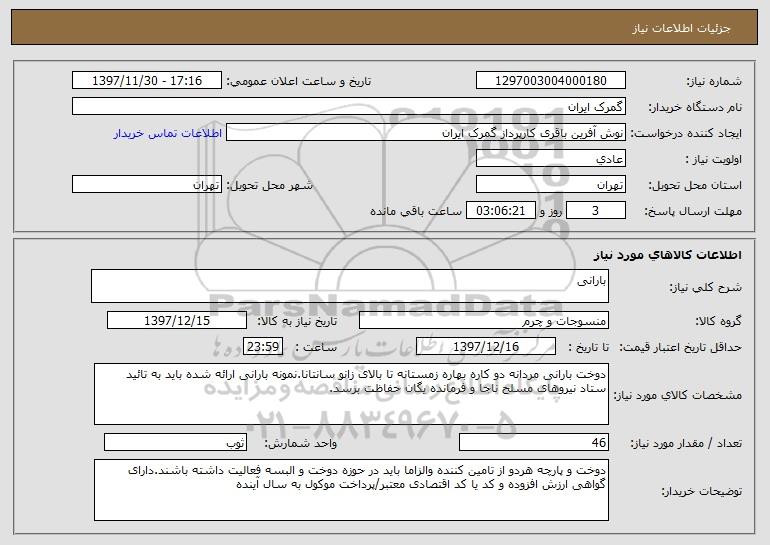This screenshot has height=545, width=770.
Task: Click the delivery province field تهران
Action: 550,184
